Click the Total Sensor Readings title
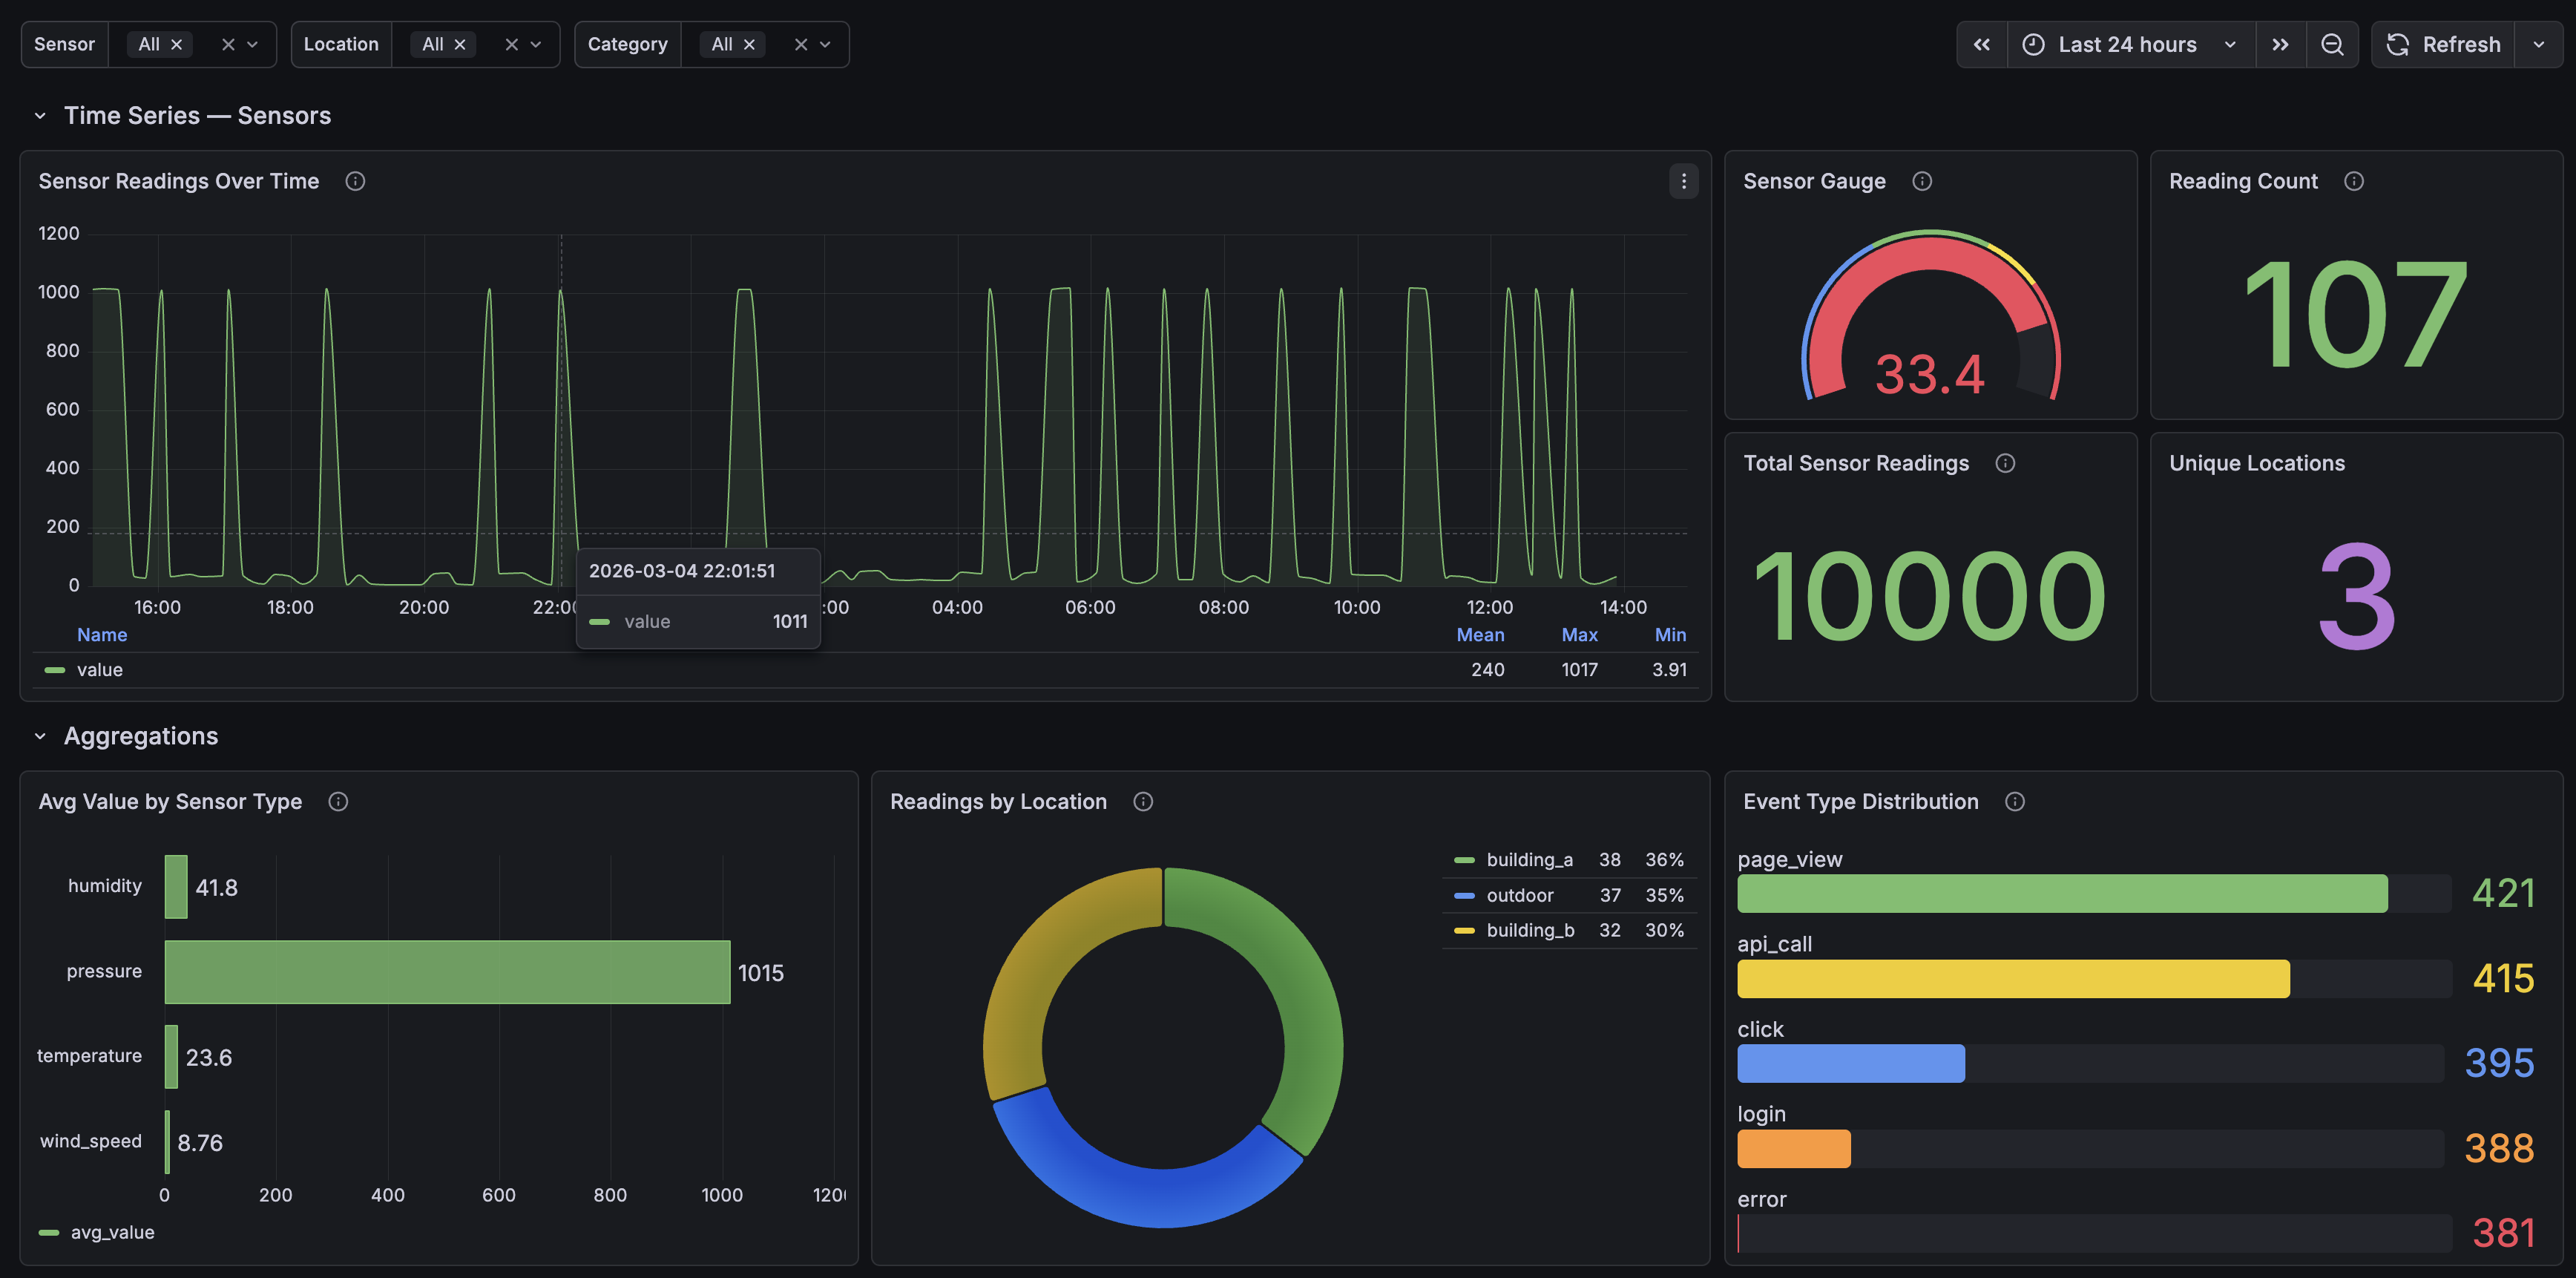2576x1278 pixels. [1856, 463]
